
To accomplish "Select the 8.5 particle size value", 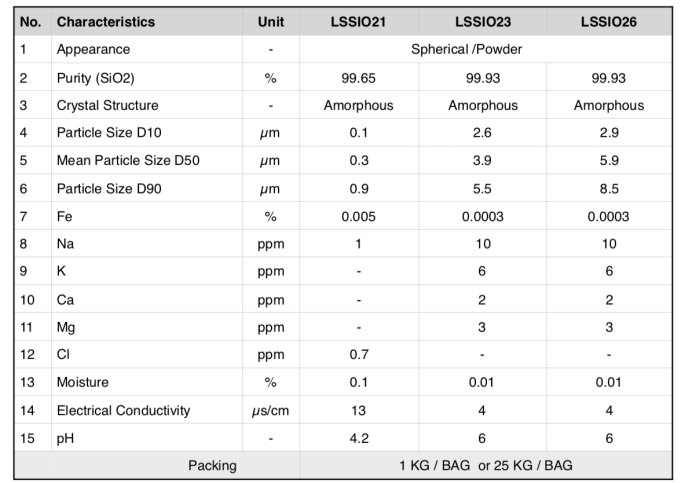I will (608, 188).
